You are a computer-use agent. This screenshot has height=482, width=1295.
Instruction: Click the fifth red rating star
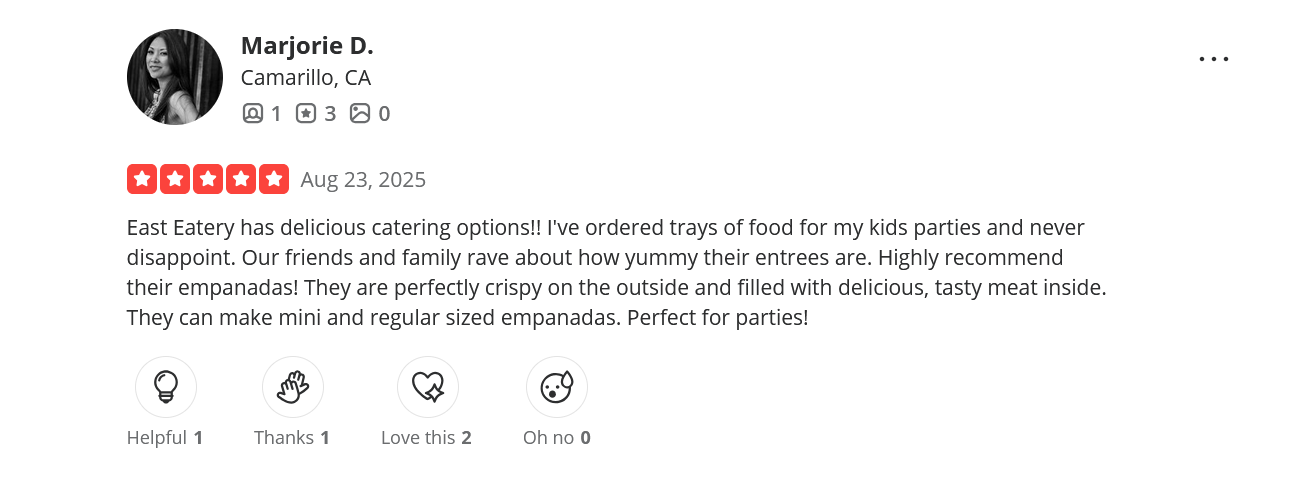click(x=274, y=179)
